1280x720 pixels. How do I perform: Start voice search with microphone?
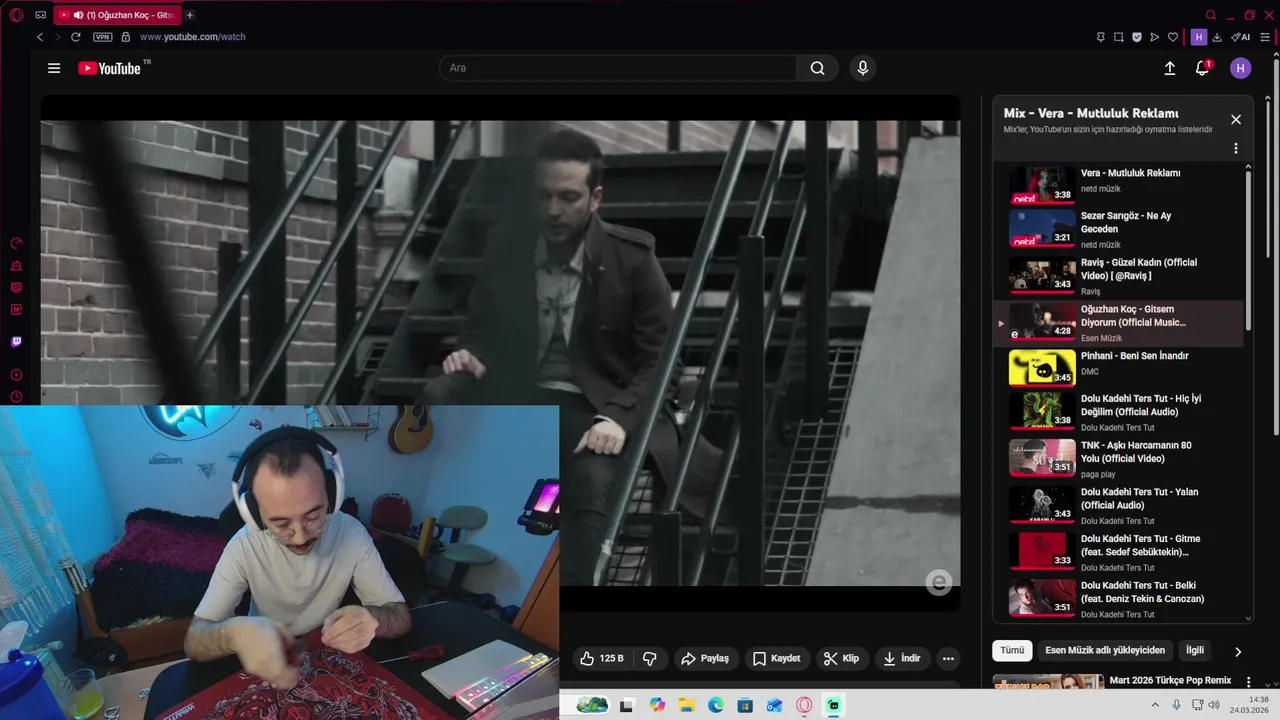[x=863, y=68]
